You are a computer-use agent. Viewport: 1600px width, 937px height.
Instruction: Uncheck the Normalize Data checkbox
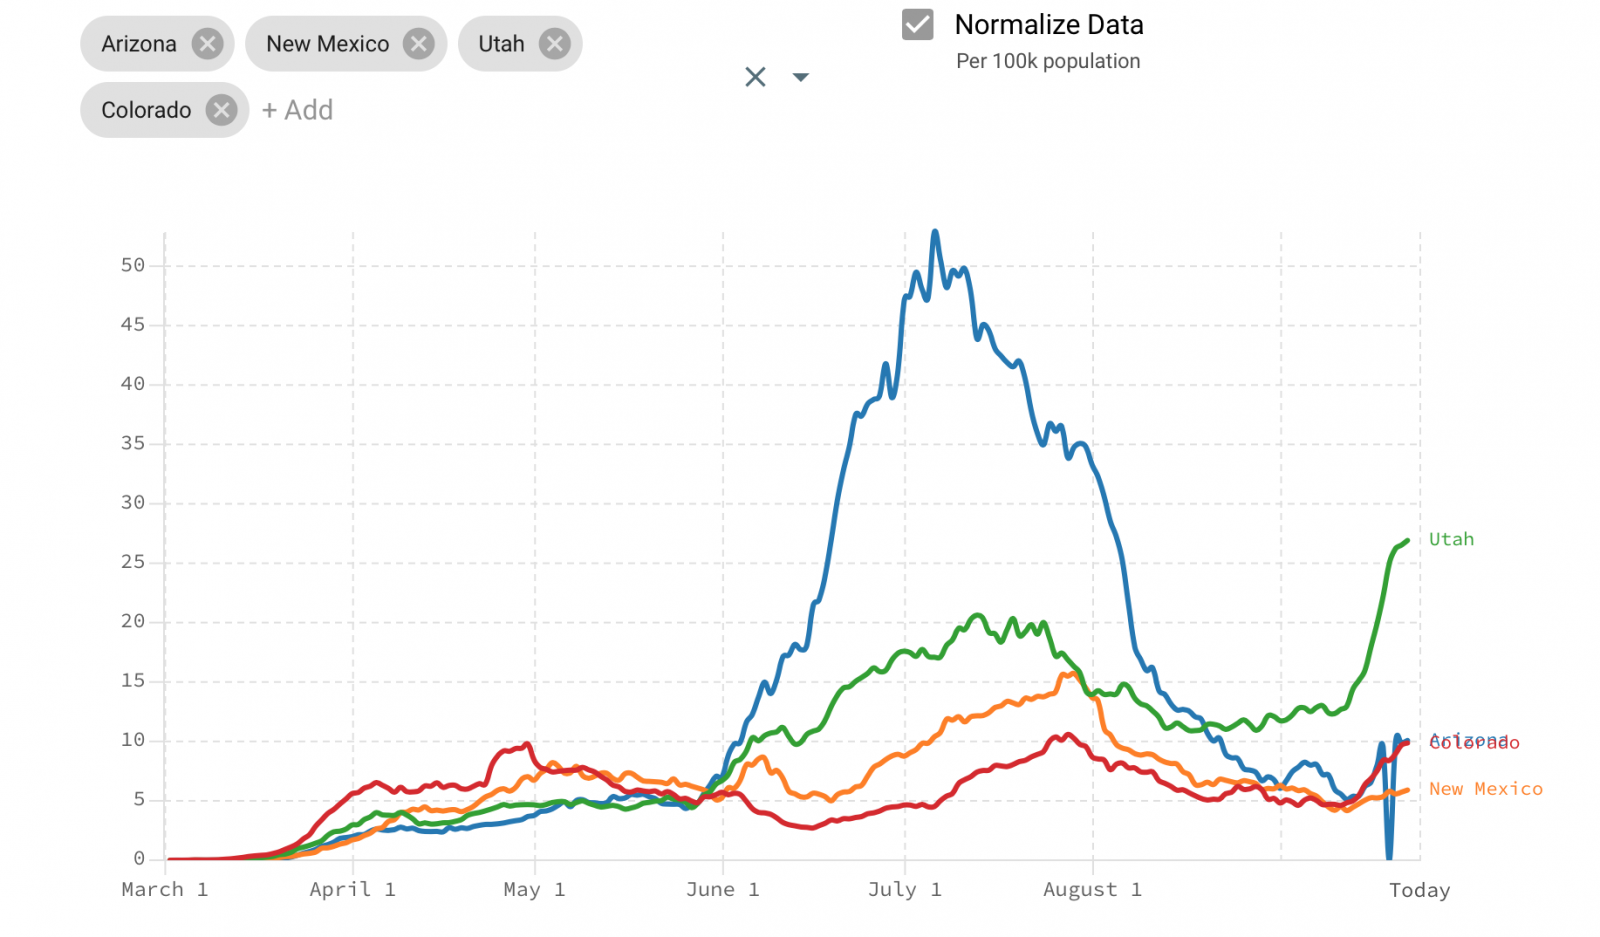pyautogui.click(x=917, y=24)
